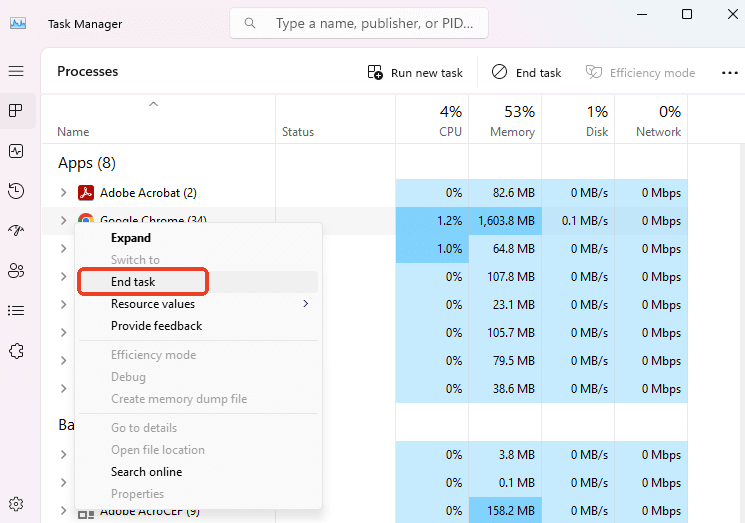This screenshot has height=523, width=745.
Task: Open App history sidebar icon
Action: (x=16, y=191)
